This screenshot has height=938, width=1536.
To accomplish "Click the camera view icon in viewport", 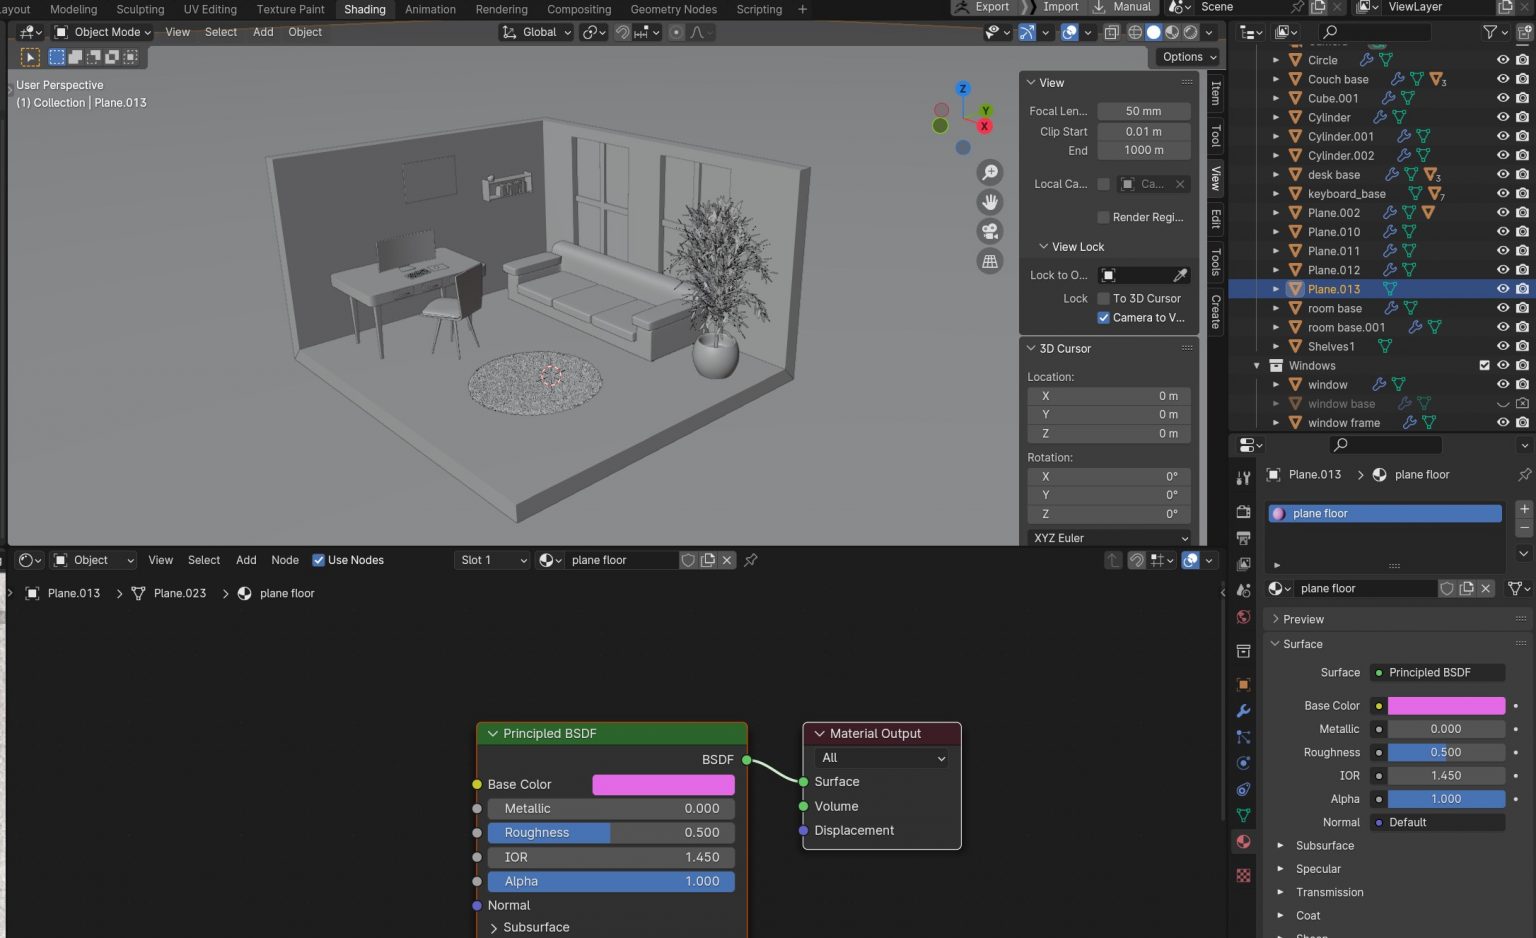I will pyautogui.click(x=990, y=230).
